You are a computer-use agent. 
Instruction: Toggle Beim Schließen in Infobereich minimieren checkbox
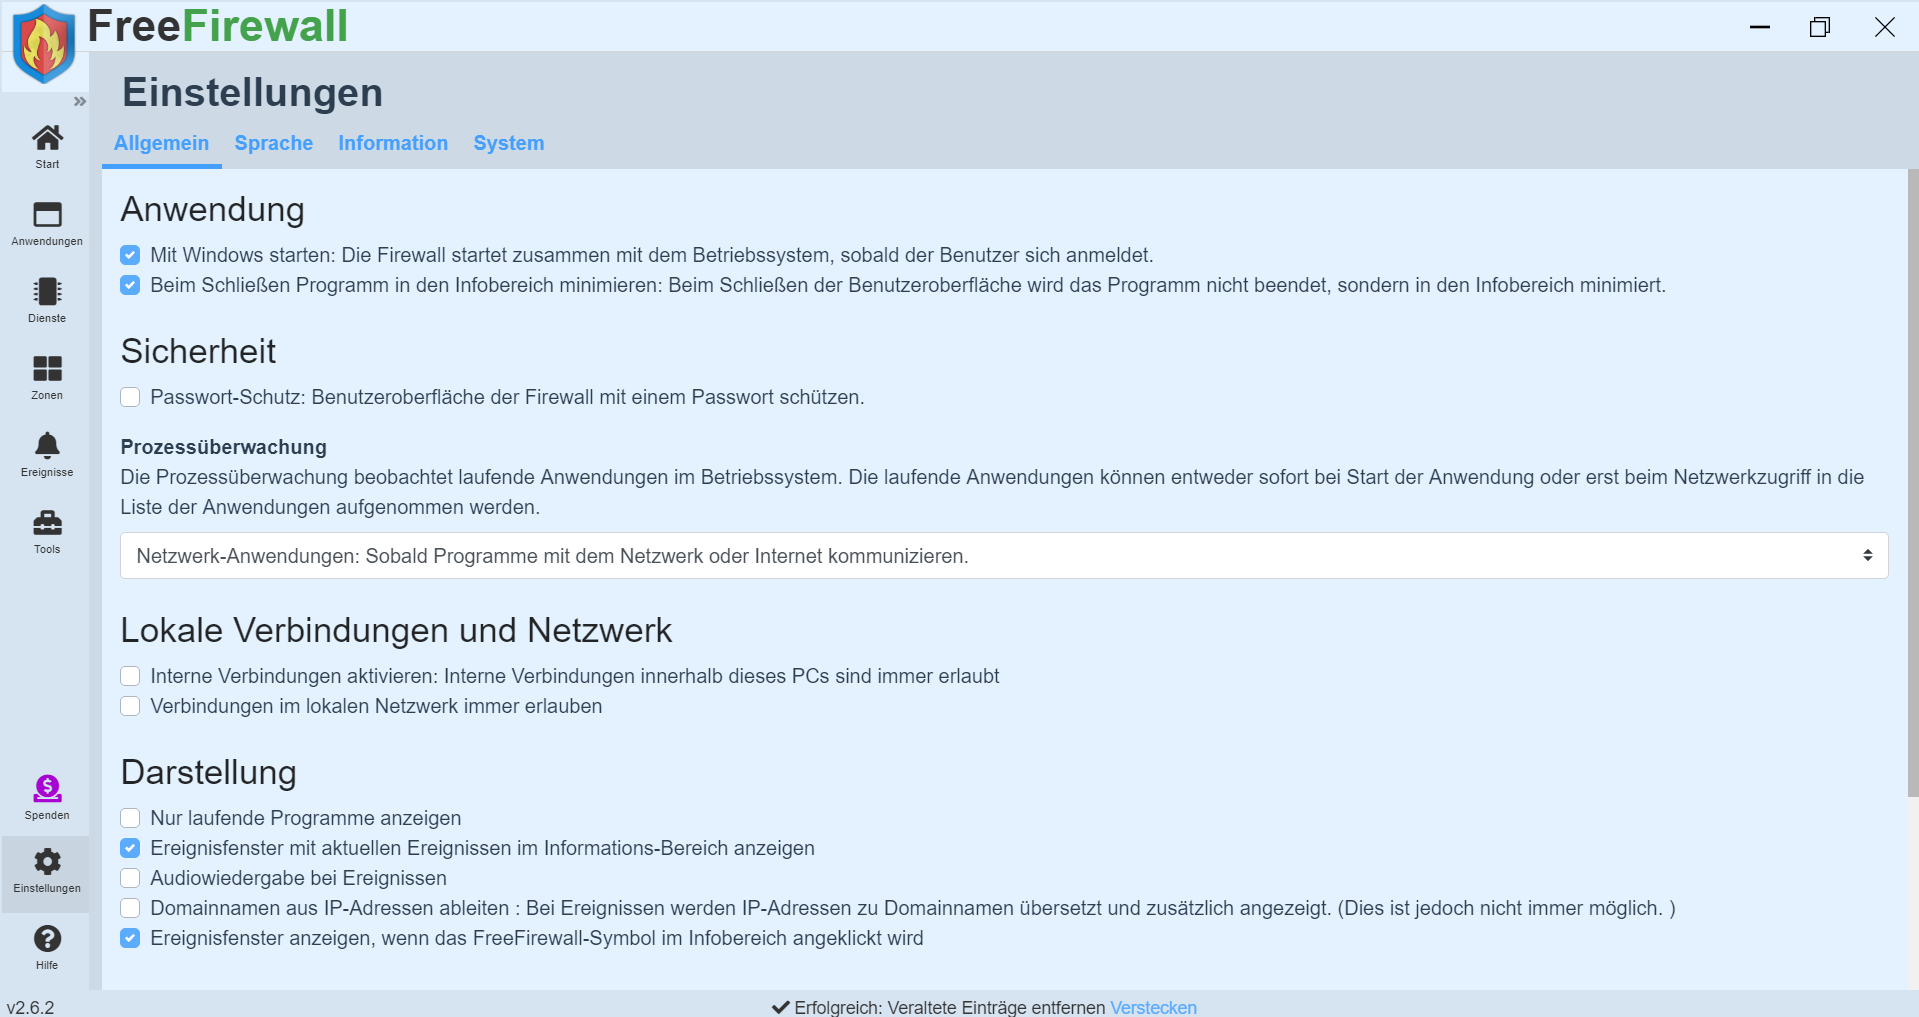point(130,285)
